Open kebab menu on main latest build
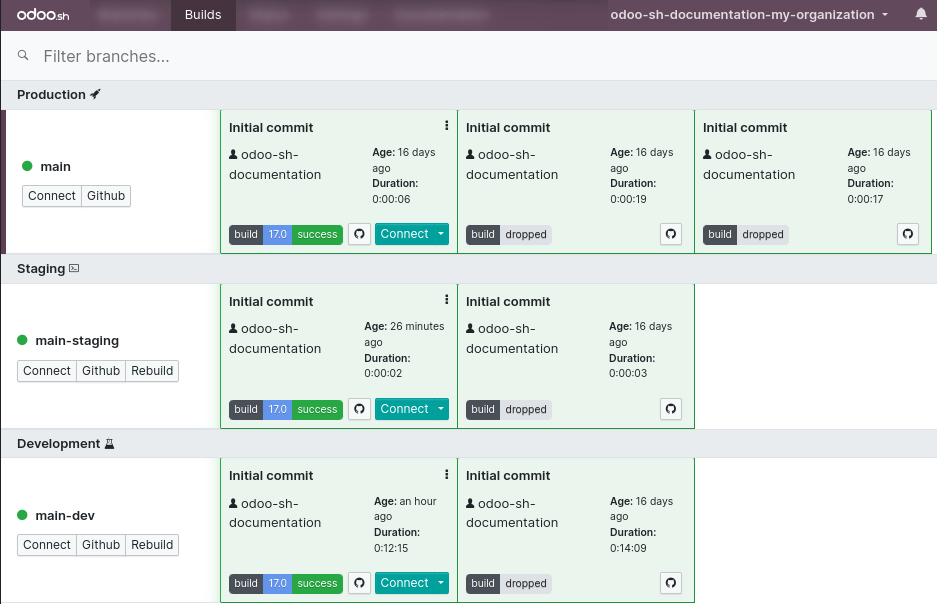Viewport: 937px width, 604px height. 446,126
